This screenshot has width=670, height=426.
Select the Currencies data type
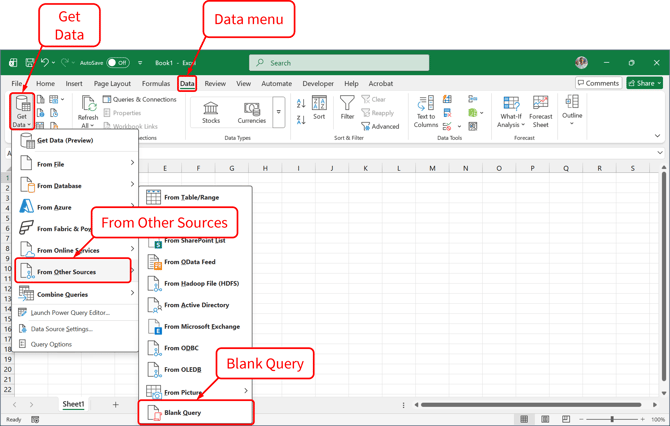click(252, 112)
